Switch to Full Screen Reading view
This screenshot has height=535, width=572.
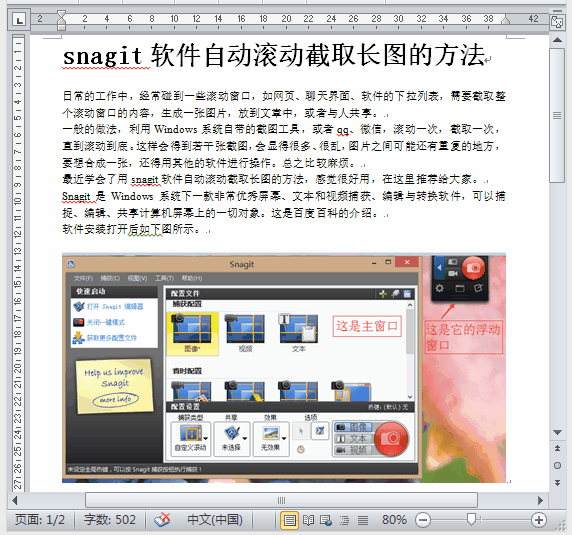308,520
